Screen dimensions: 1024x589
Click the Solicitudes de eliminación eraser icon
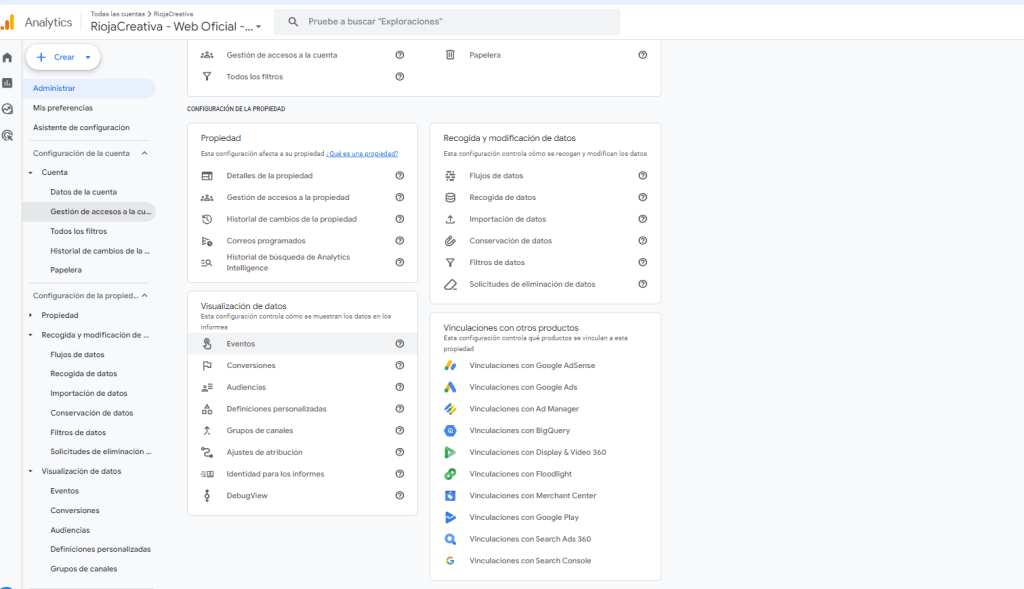coord(450,284)
